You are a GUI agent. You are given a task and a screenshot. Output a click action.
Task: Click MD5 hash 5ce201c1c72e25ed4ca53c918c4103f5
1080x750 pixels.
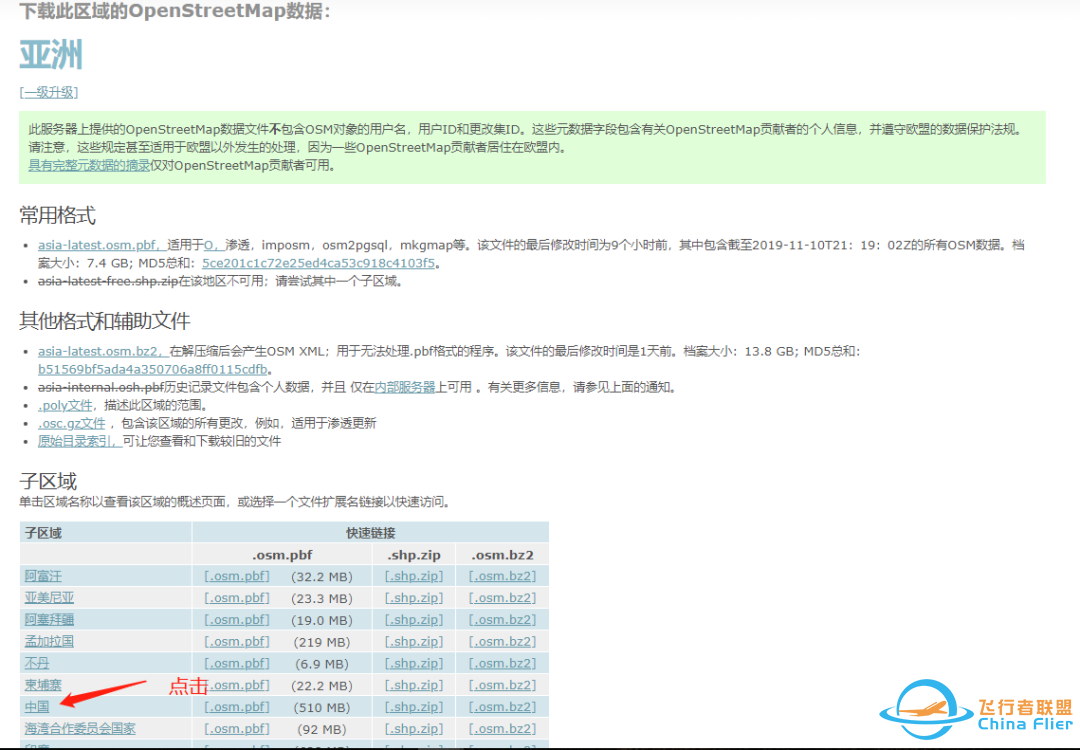tap(318, 263)
